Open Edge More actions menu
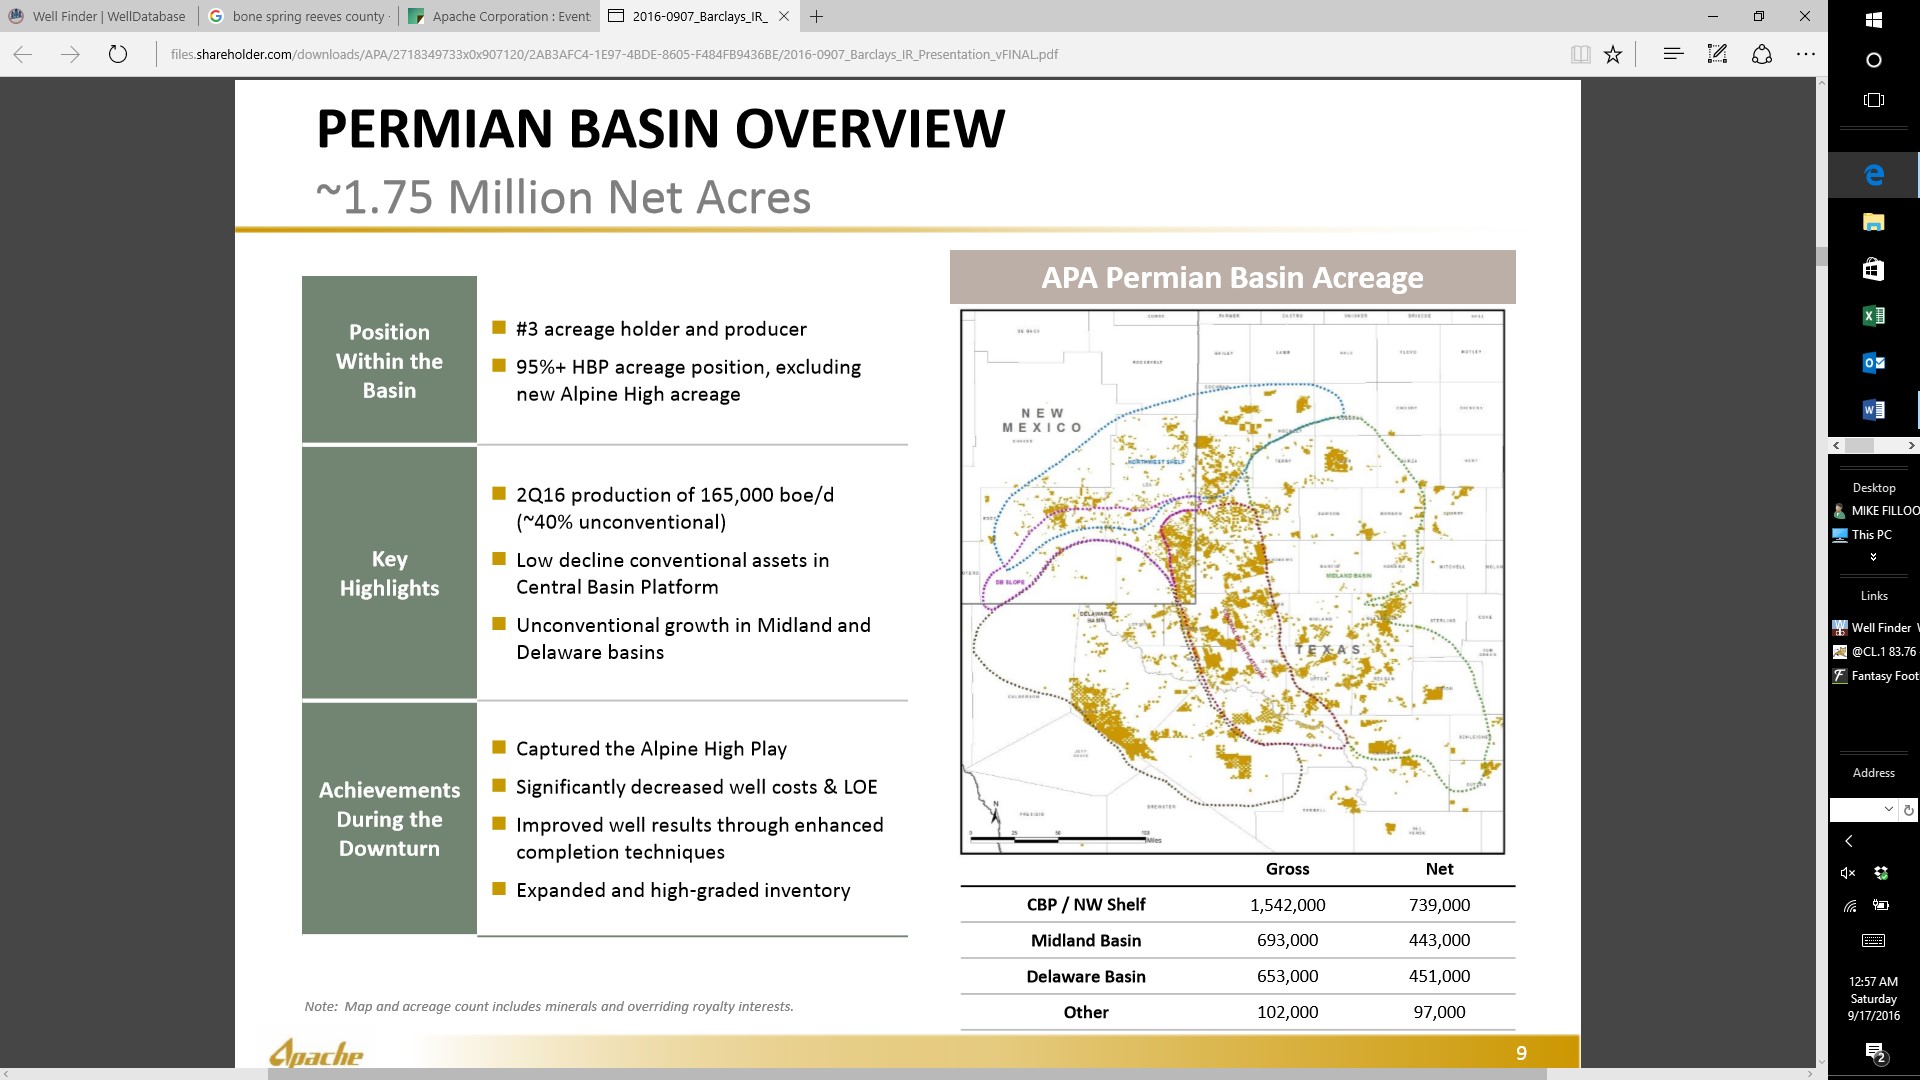This screenshot has width=1920, height=1080. point(1805,55)
